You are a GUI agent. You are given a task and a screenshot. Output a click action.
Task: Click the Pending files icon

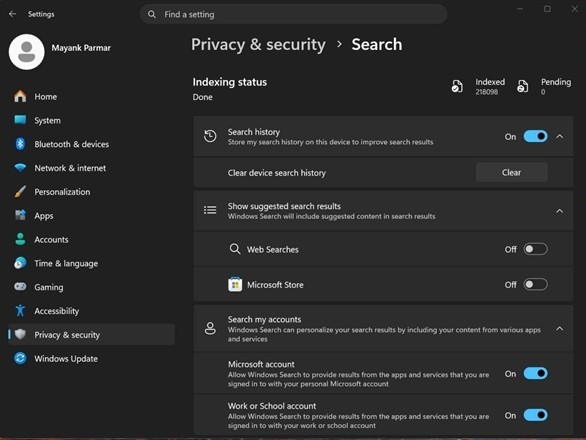tap(522, 86)
